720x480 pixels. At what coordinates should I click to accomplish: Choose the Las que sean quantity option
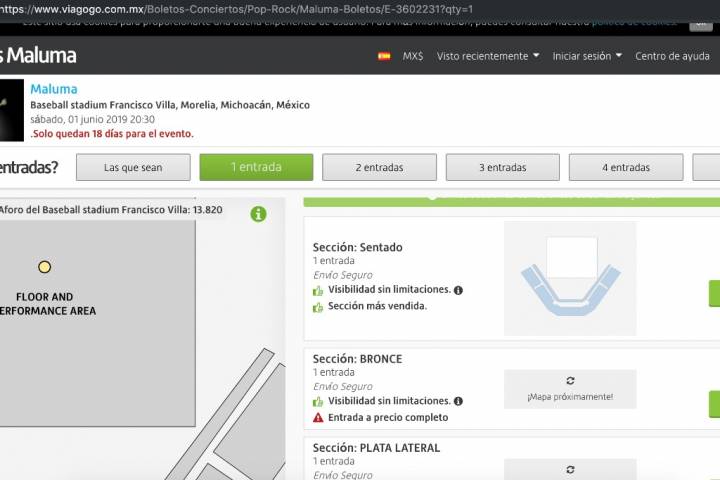click(x=133, y=167)
